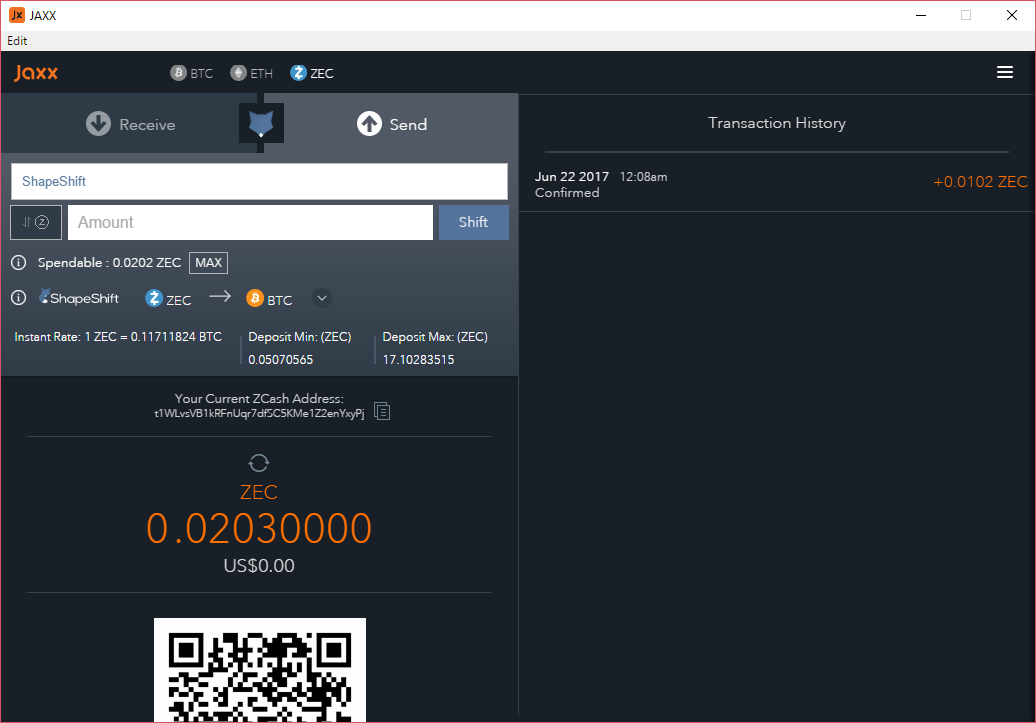Click the +0.0102 ZEC transaction amount

coord(980,182)
